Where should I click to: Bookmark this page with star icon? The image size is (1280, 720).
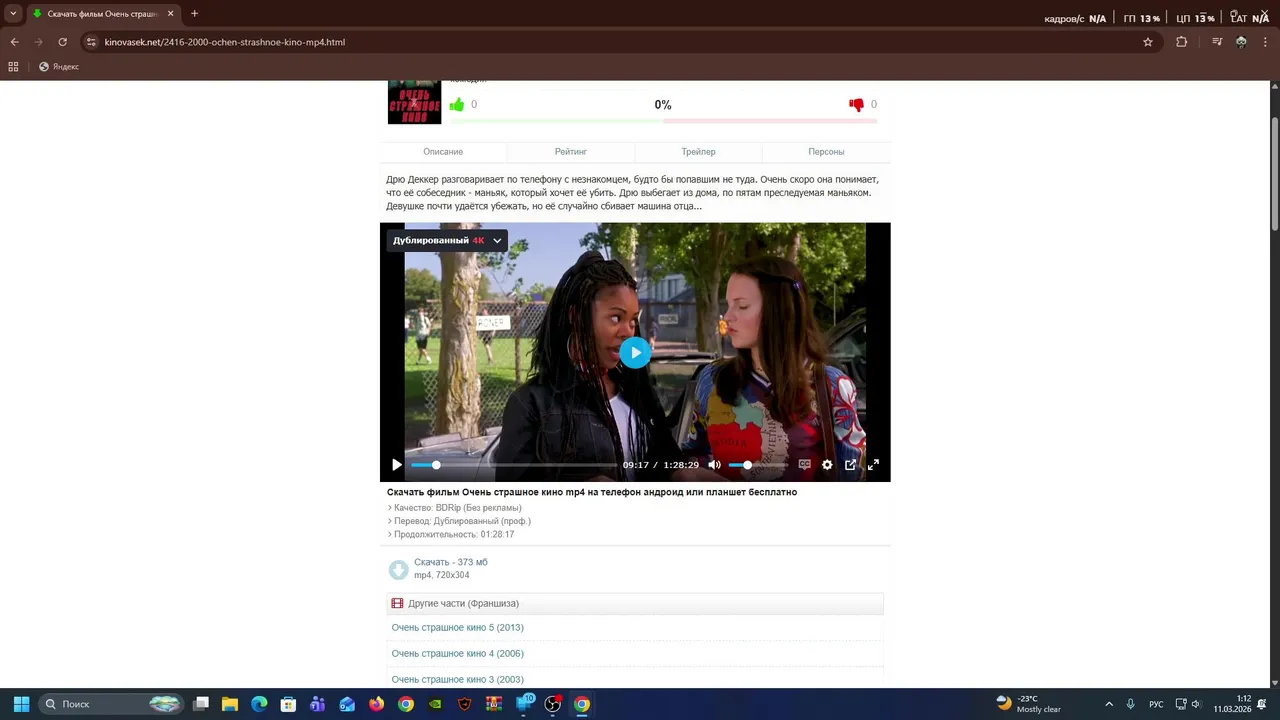coord(1148,42)
